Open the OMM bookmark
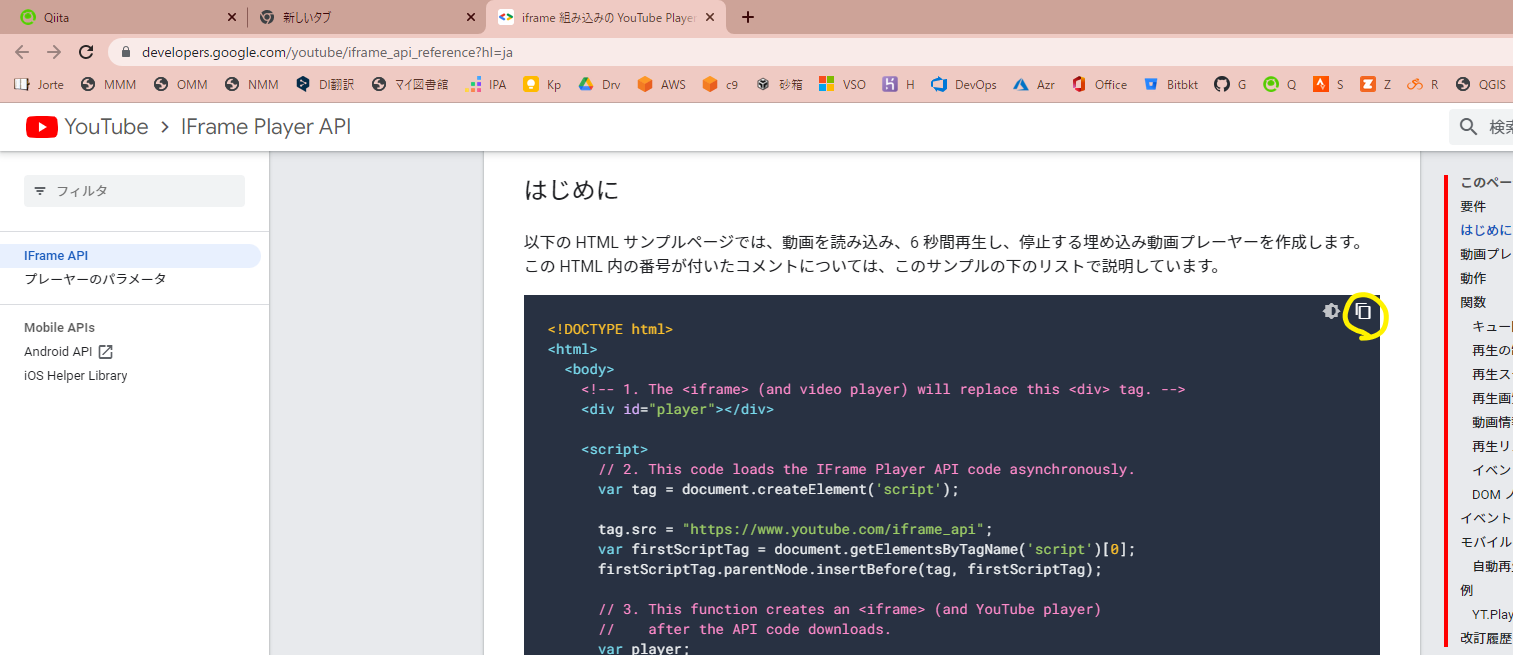The image size is (1513, 655). pyautogui.click(x=181, y=85)
